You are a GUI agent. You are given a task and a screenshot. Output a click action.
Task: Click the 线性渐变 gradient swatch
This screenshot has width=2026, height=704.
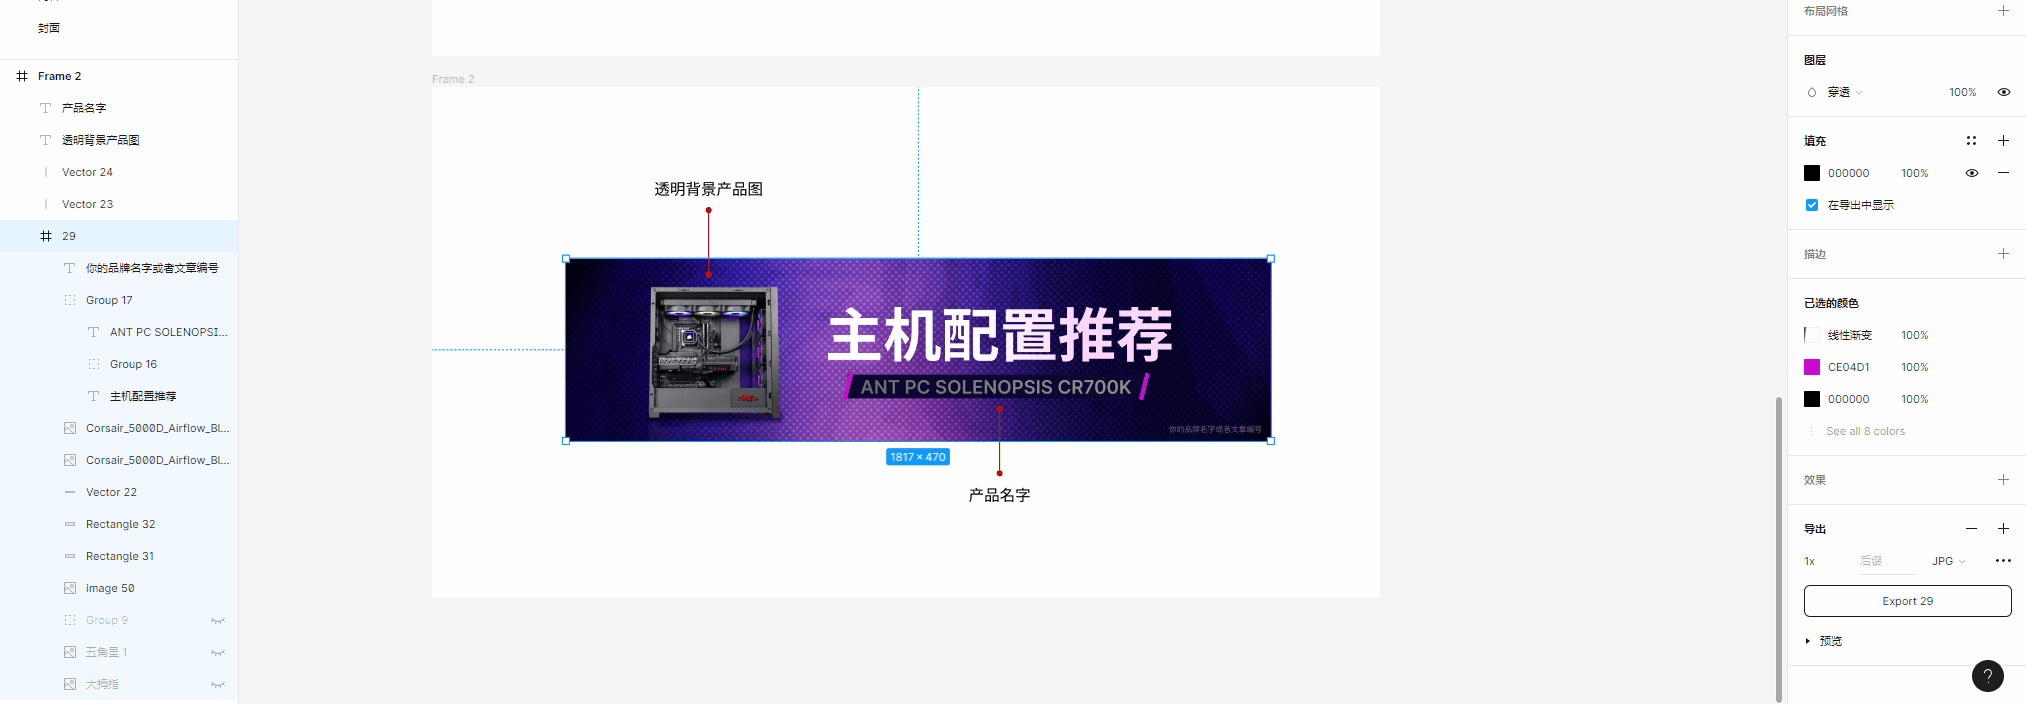click(x=1812, y=335)
